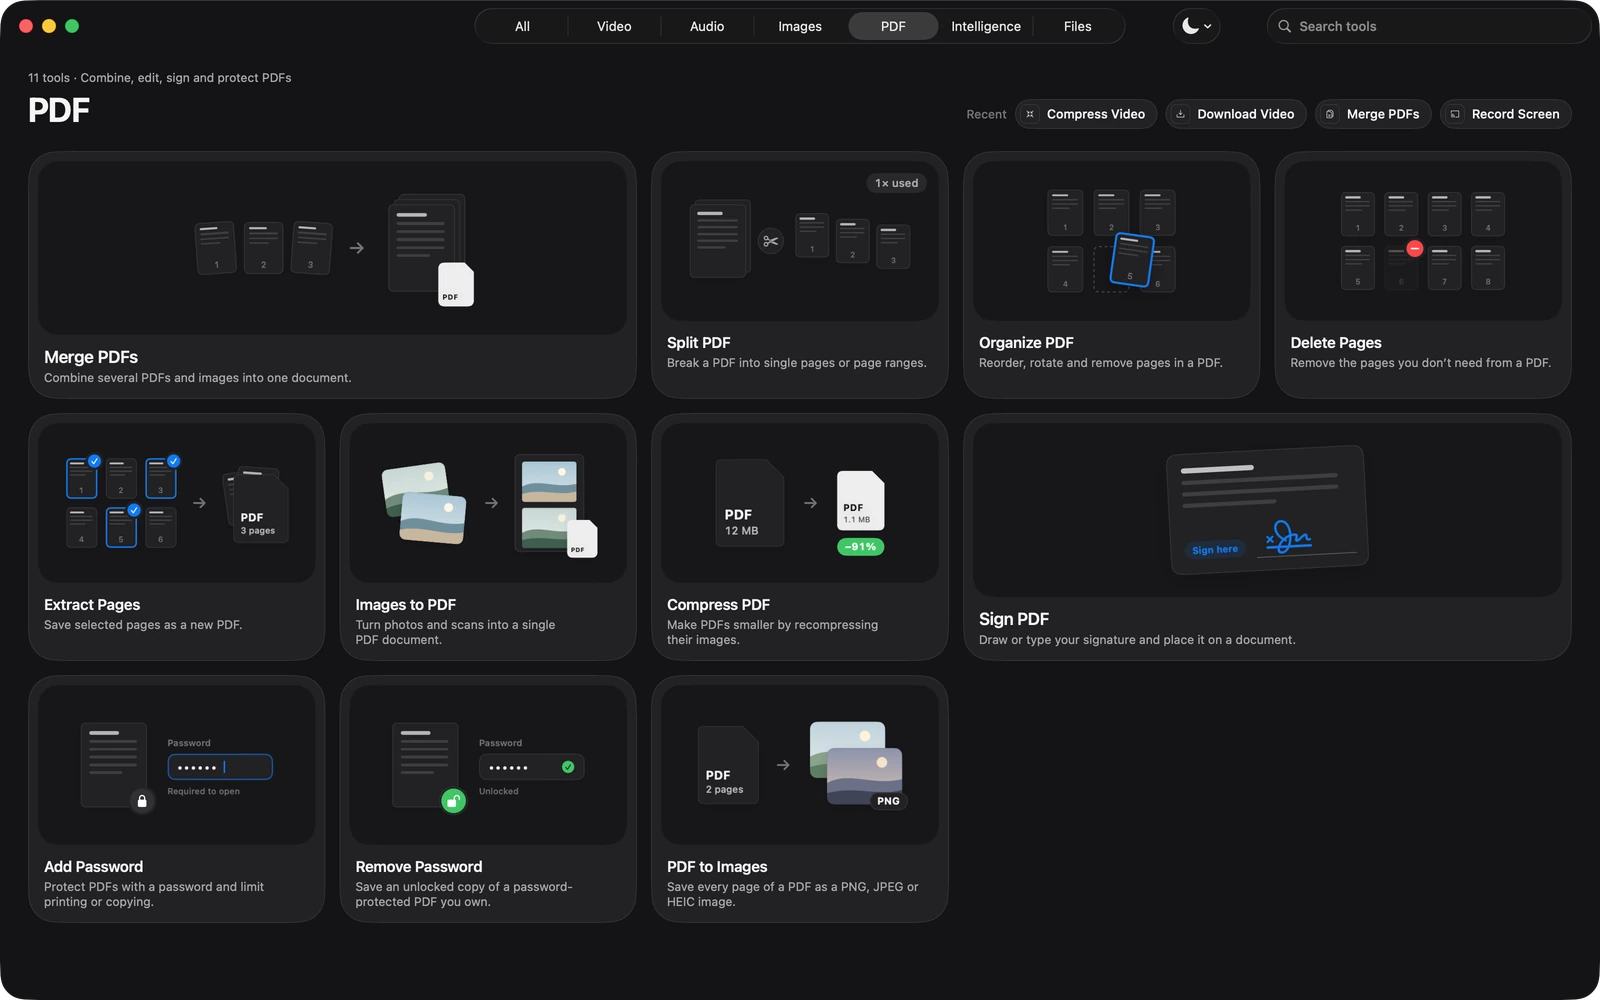Screen dimensions: 1600x1000
Task: Click the green unlock icon in Remove Password
Action: point(453,801)
